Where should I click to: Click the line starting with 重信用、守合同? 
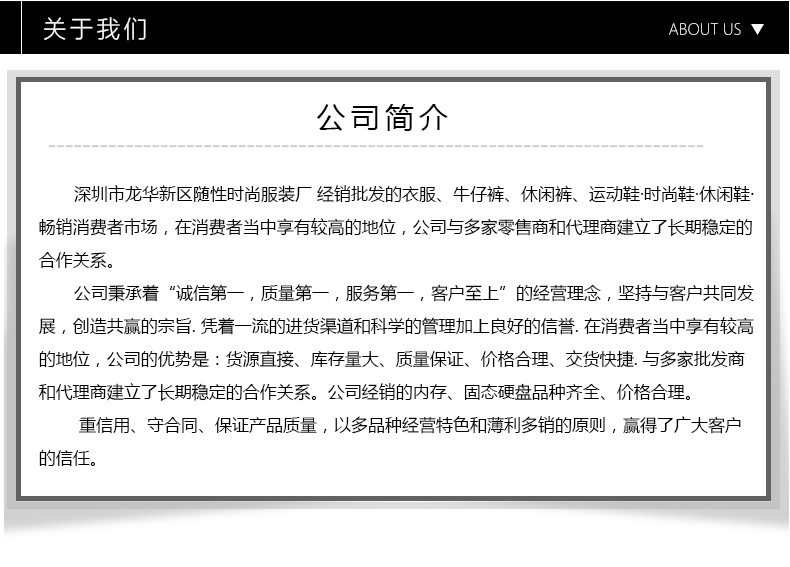410,425
